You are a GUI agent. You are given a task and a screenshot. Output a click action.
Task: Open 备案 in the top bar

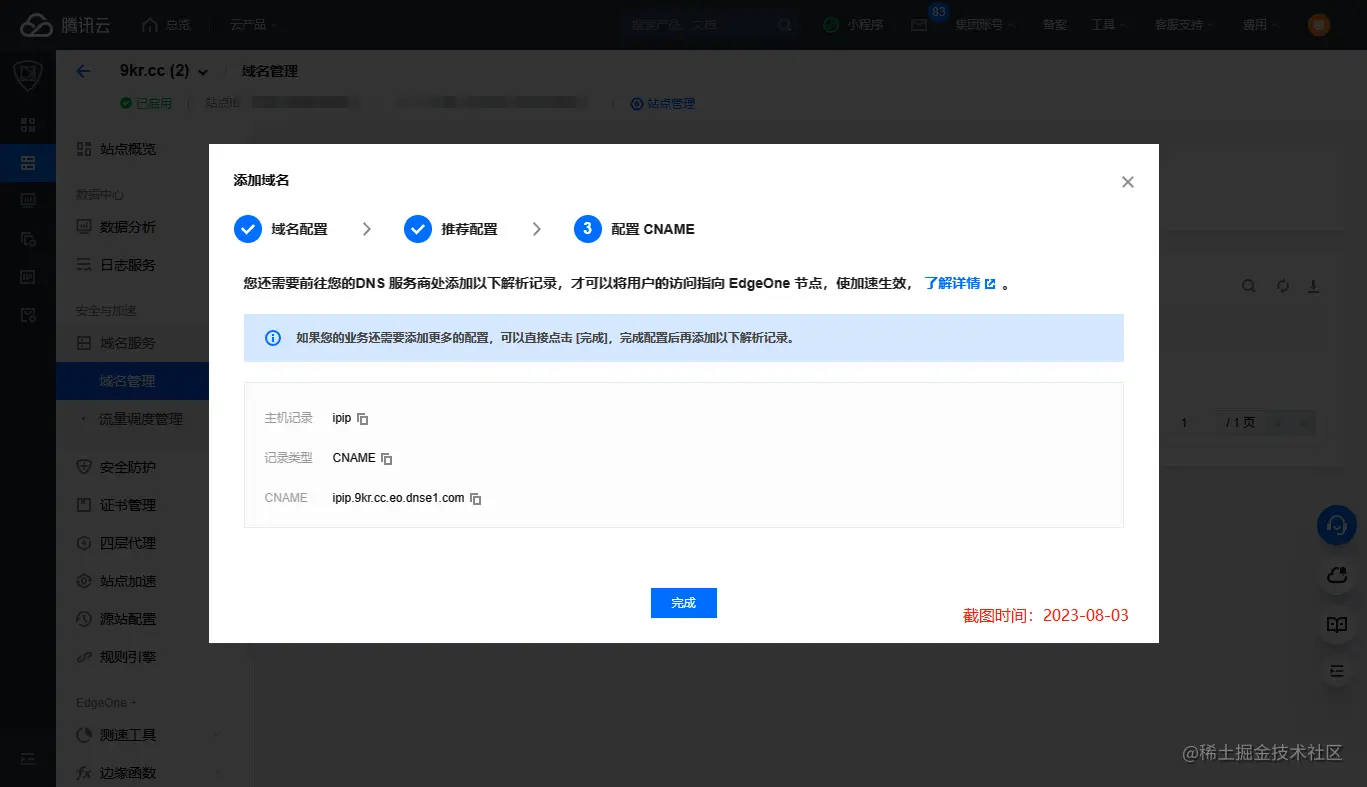(1054, 25)
